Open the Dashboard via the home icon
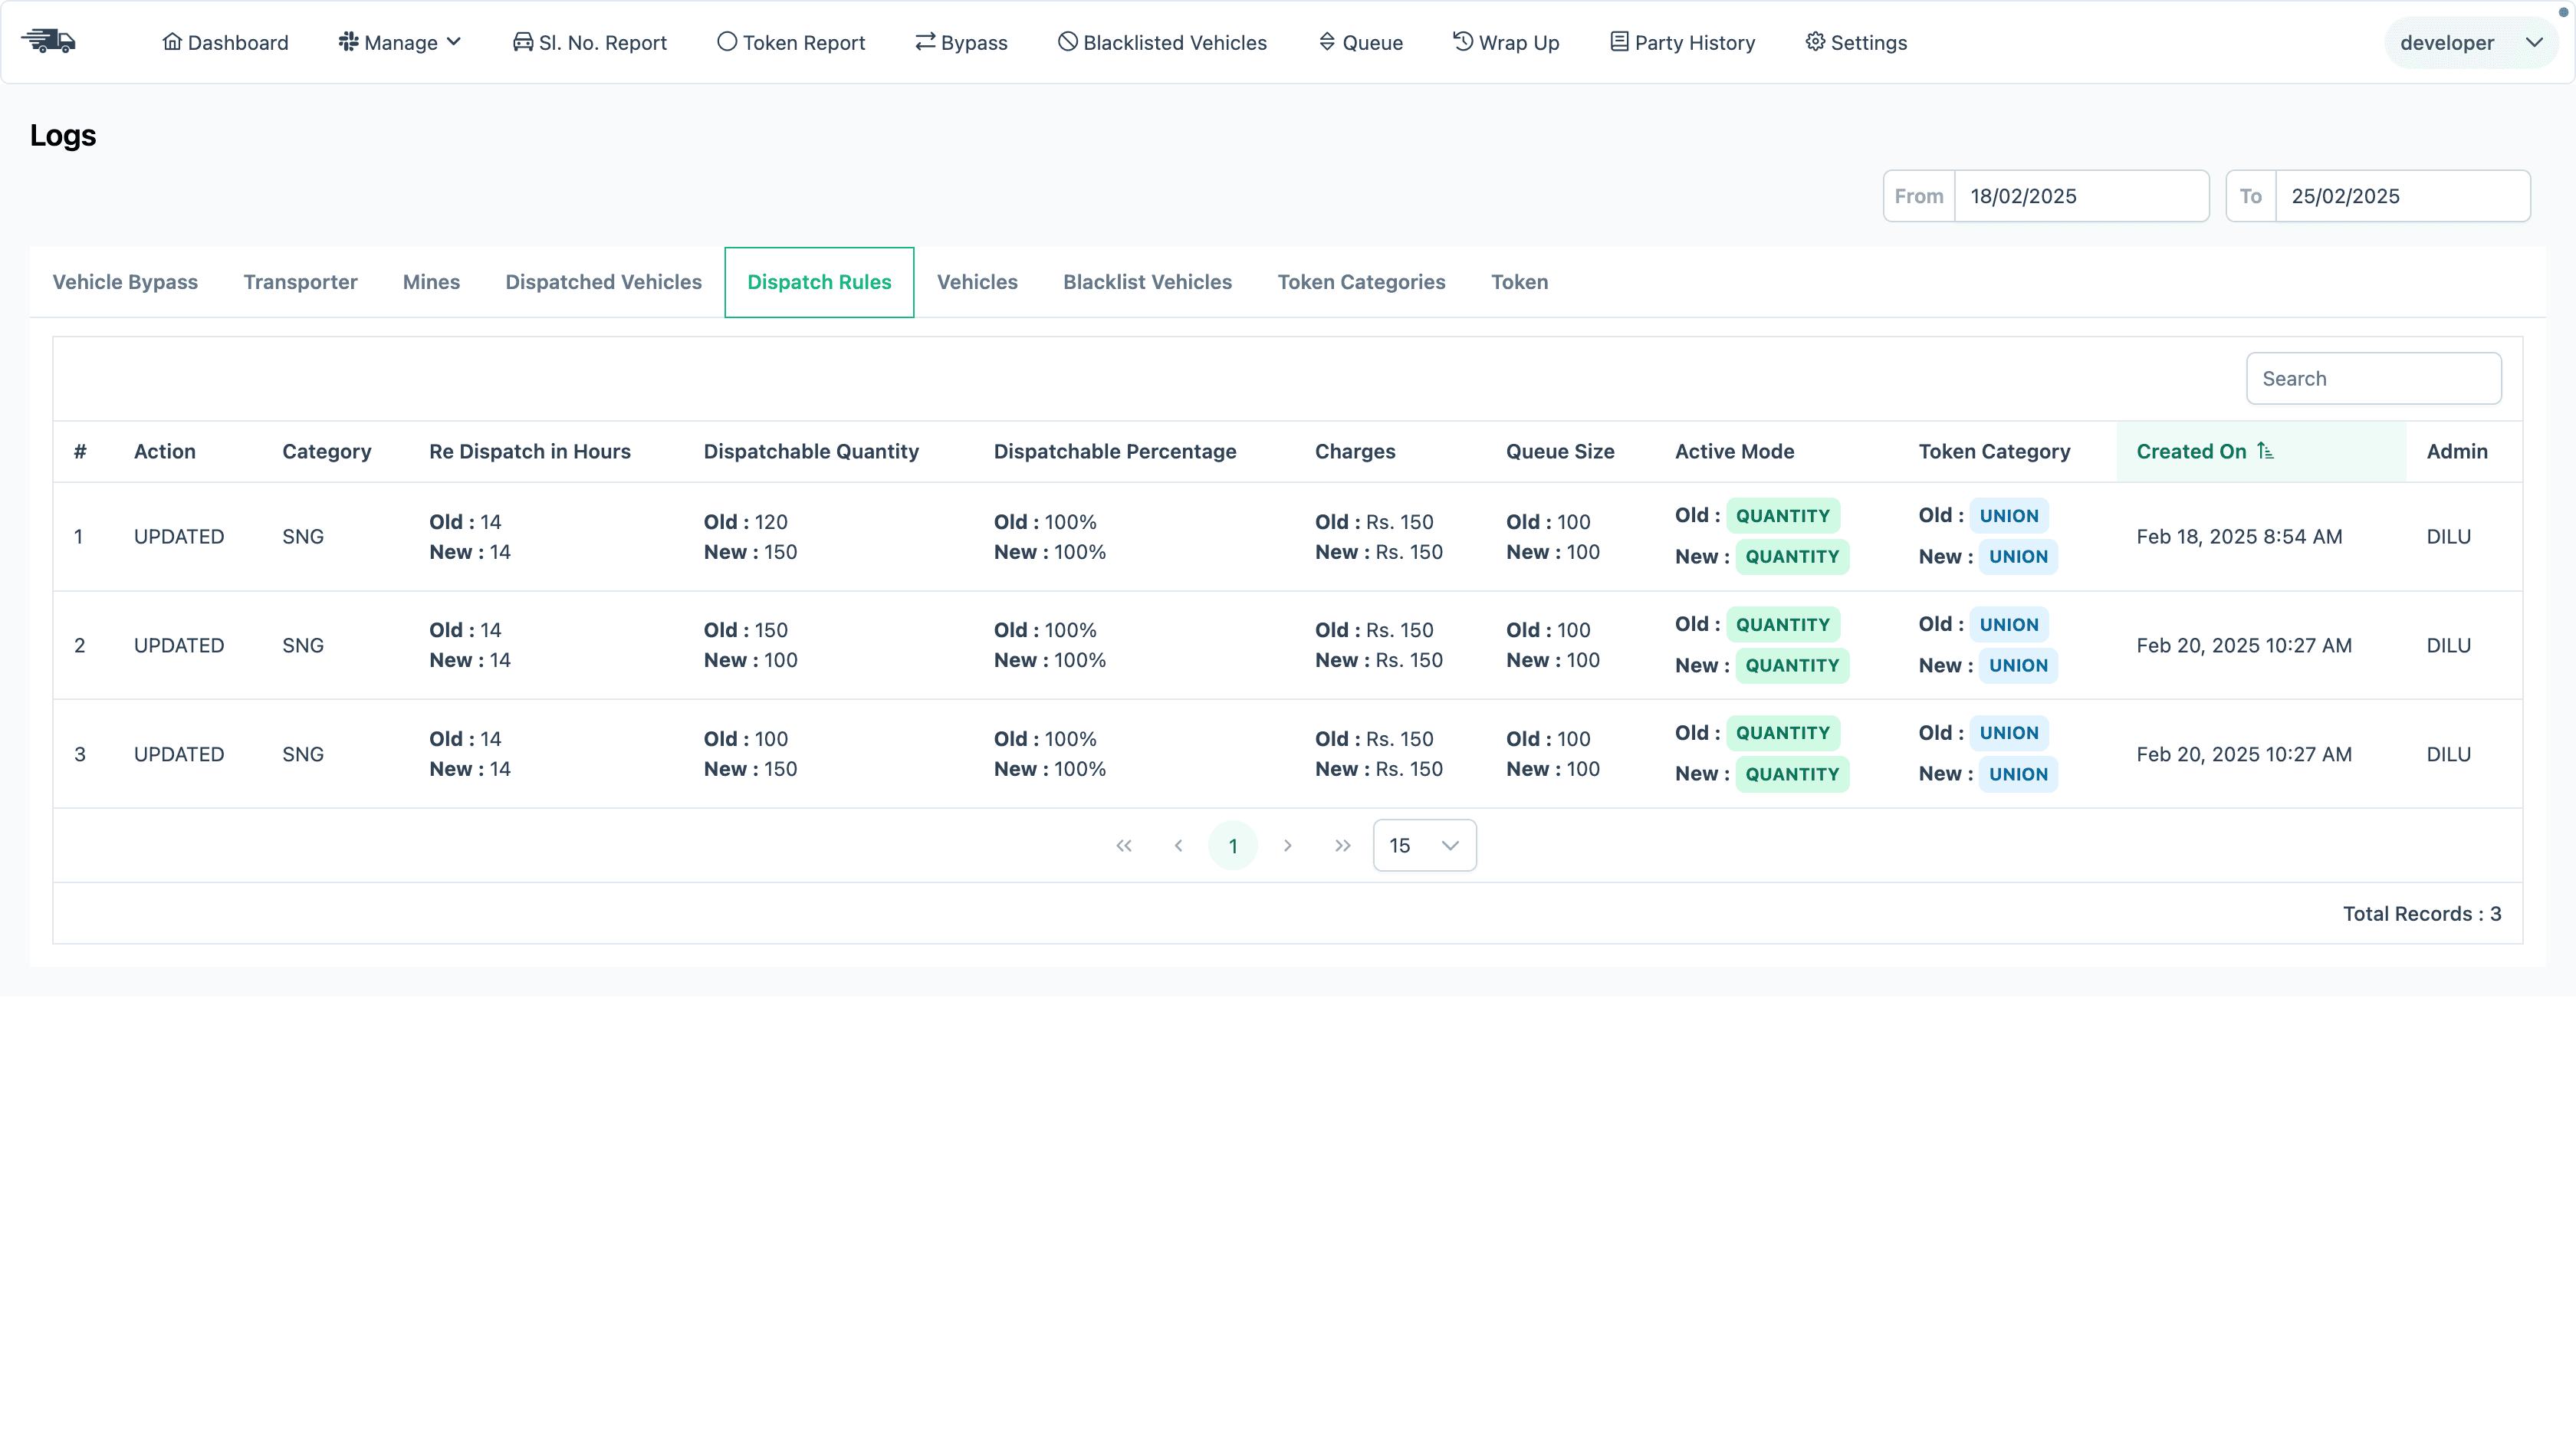This screenshot has height=1449, width=2576. pyautogui.click(x=172, y=42)
